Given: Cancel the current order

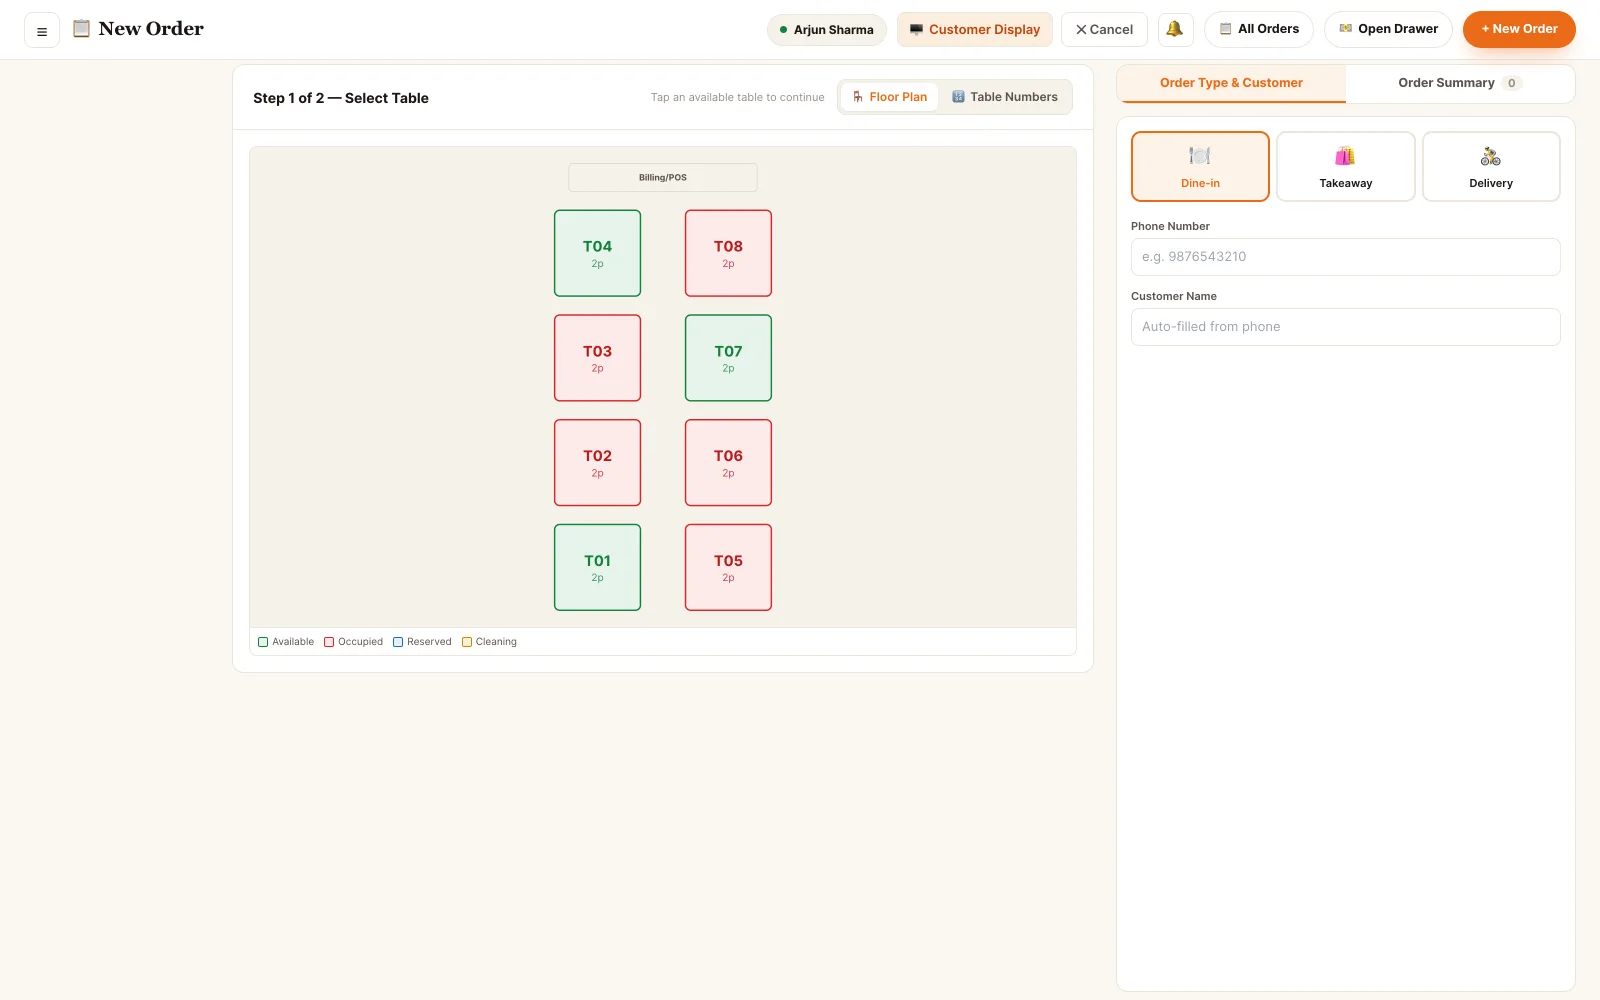Looking at the screenshot, I should coord(1104,29).
